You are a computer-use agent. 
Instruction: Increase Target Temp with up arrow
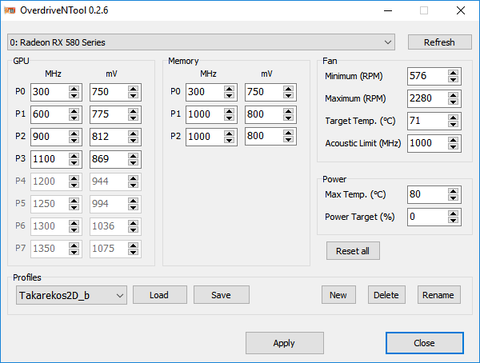(x=453, y=117)
